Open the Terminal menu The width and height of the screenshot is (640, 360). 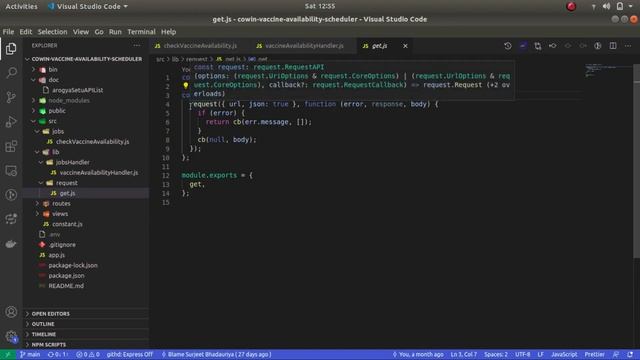[141, 32]
